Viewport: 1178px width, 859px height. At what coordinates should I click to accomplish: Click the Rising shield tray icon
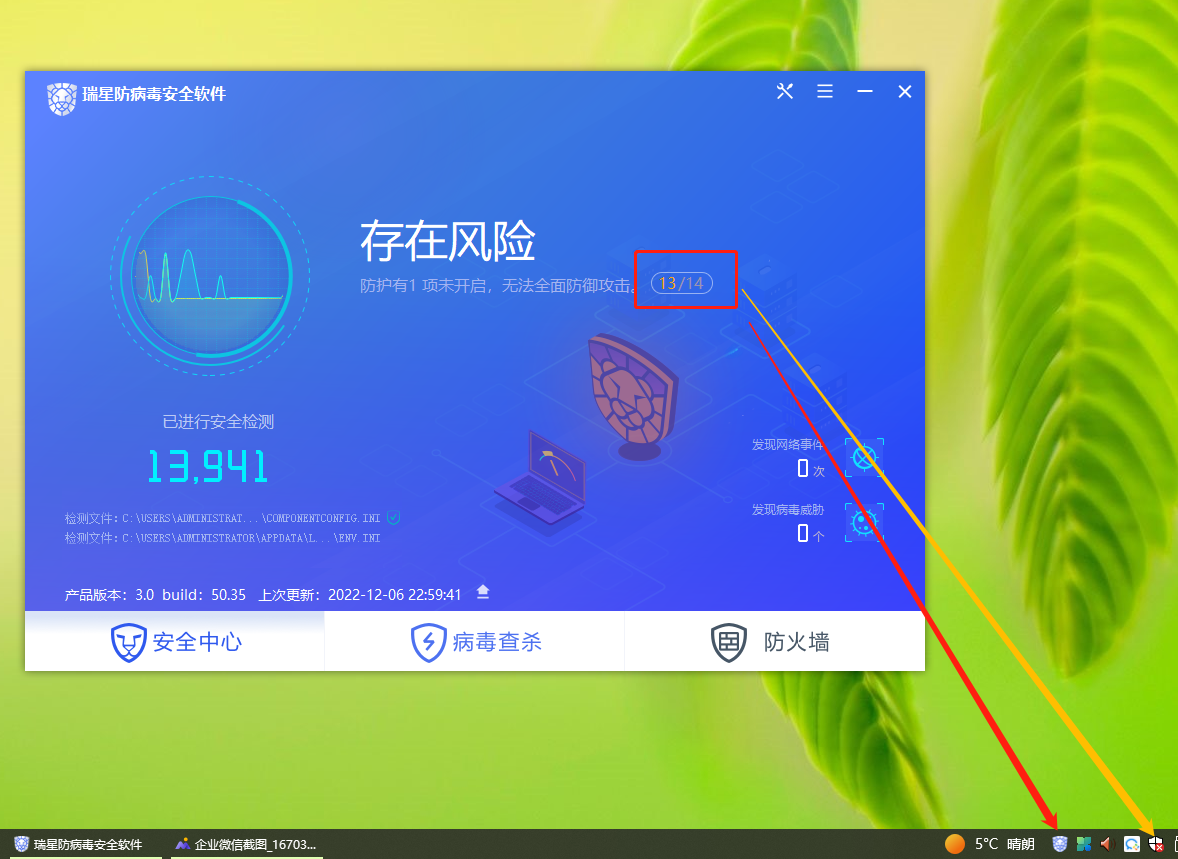(x=1059, y=844)
